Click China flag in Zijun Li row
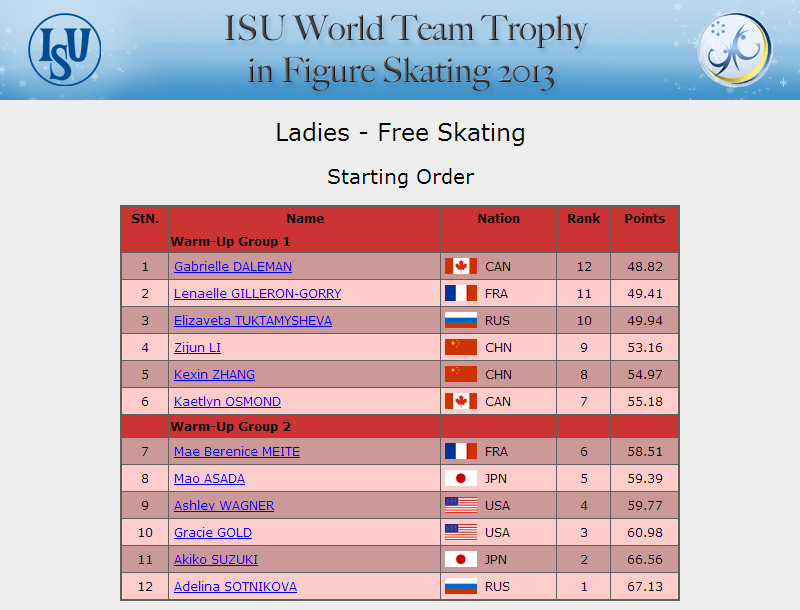800x610 pixels. pos(461,347)
